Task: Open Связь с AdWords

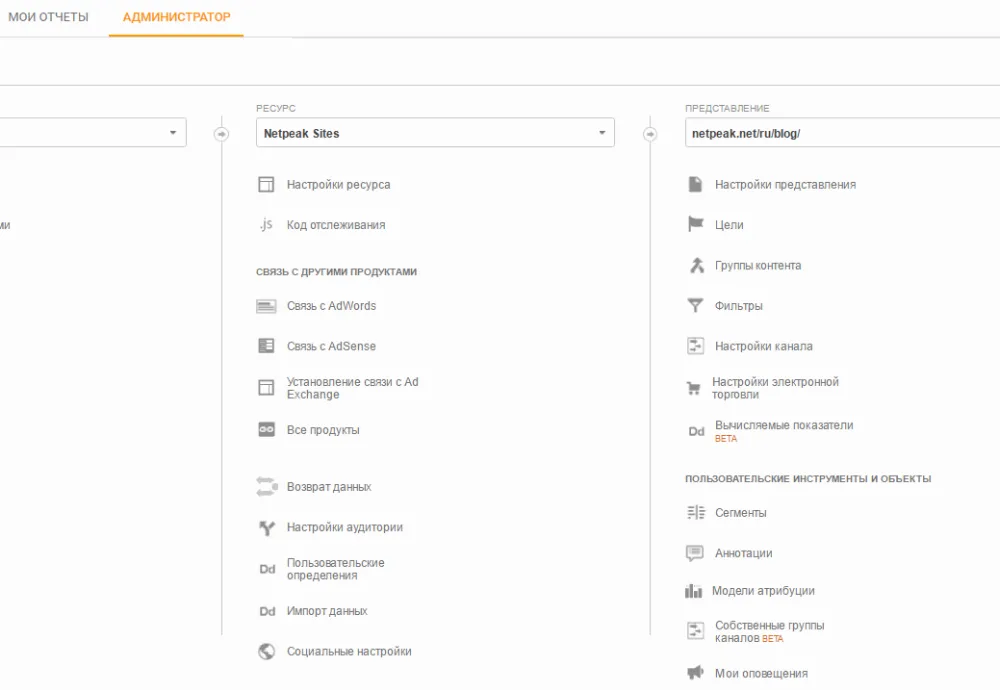Action: (331, 305)
